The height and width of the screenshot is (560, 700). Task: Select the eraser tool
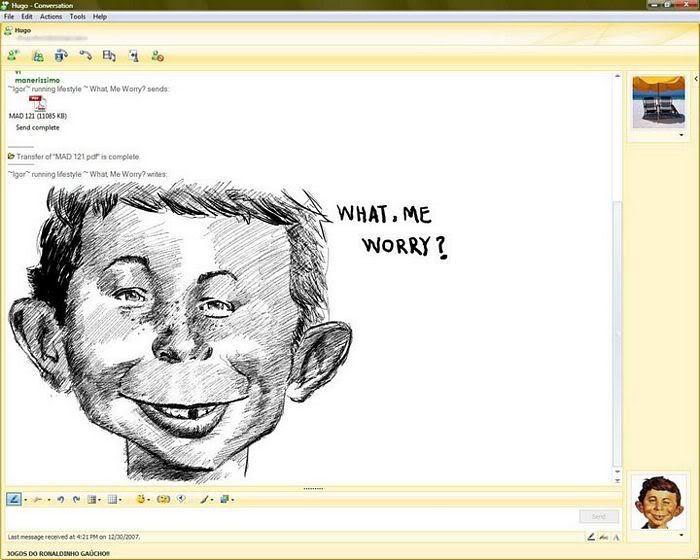tap(38, 499)
